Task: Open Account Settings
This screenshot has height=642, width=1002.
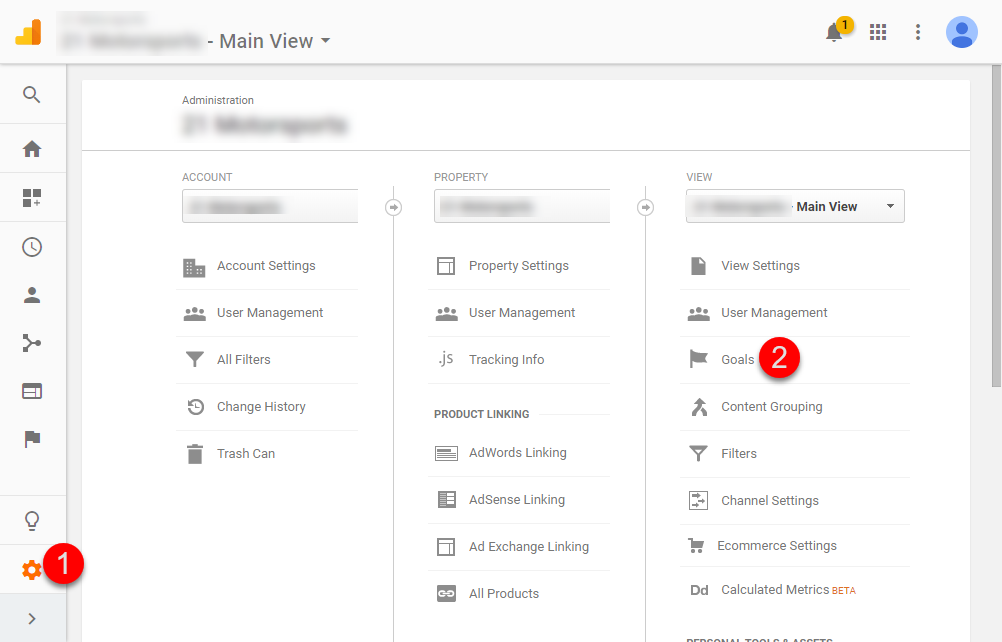Action: [x=266, y=266]
